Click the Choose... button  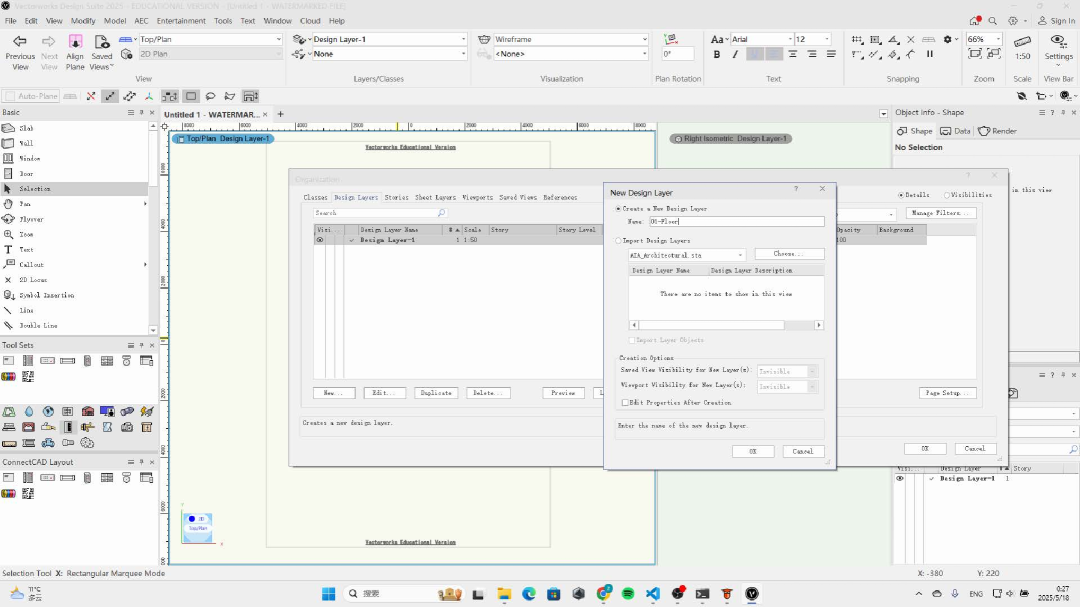click(x=789, y=254)
